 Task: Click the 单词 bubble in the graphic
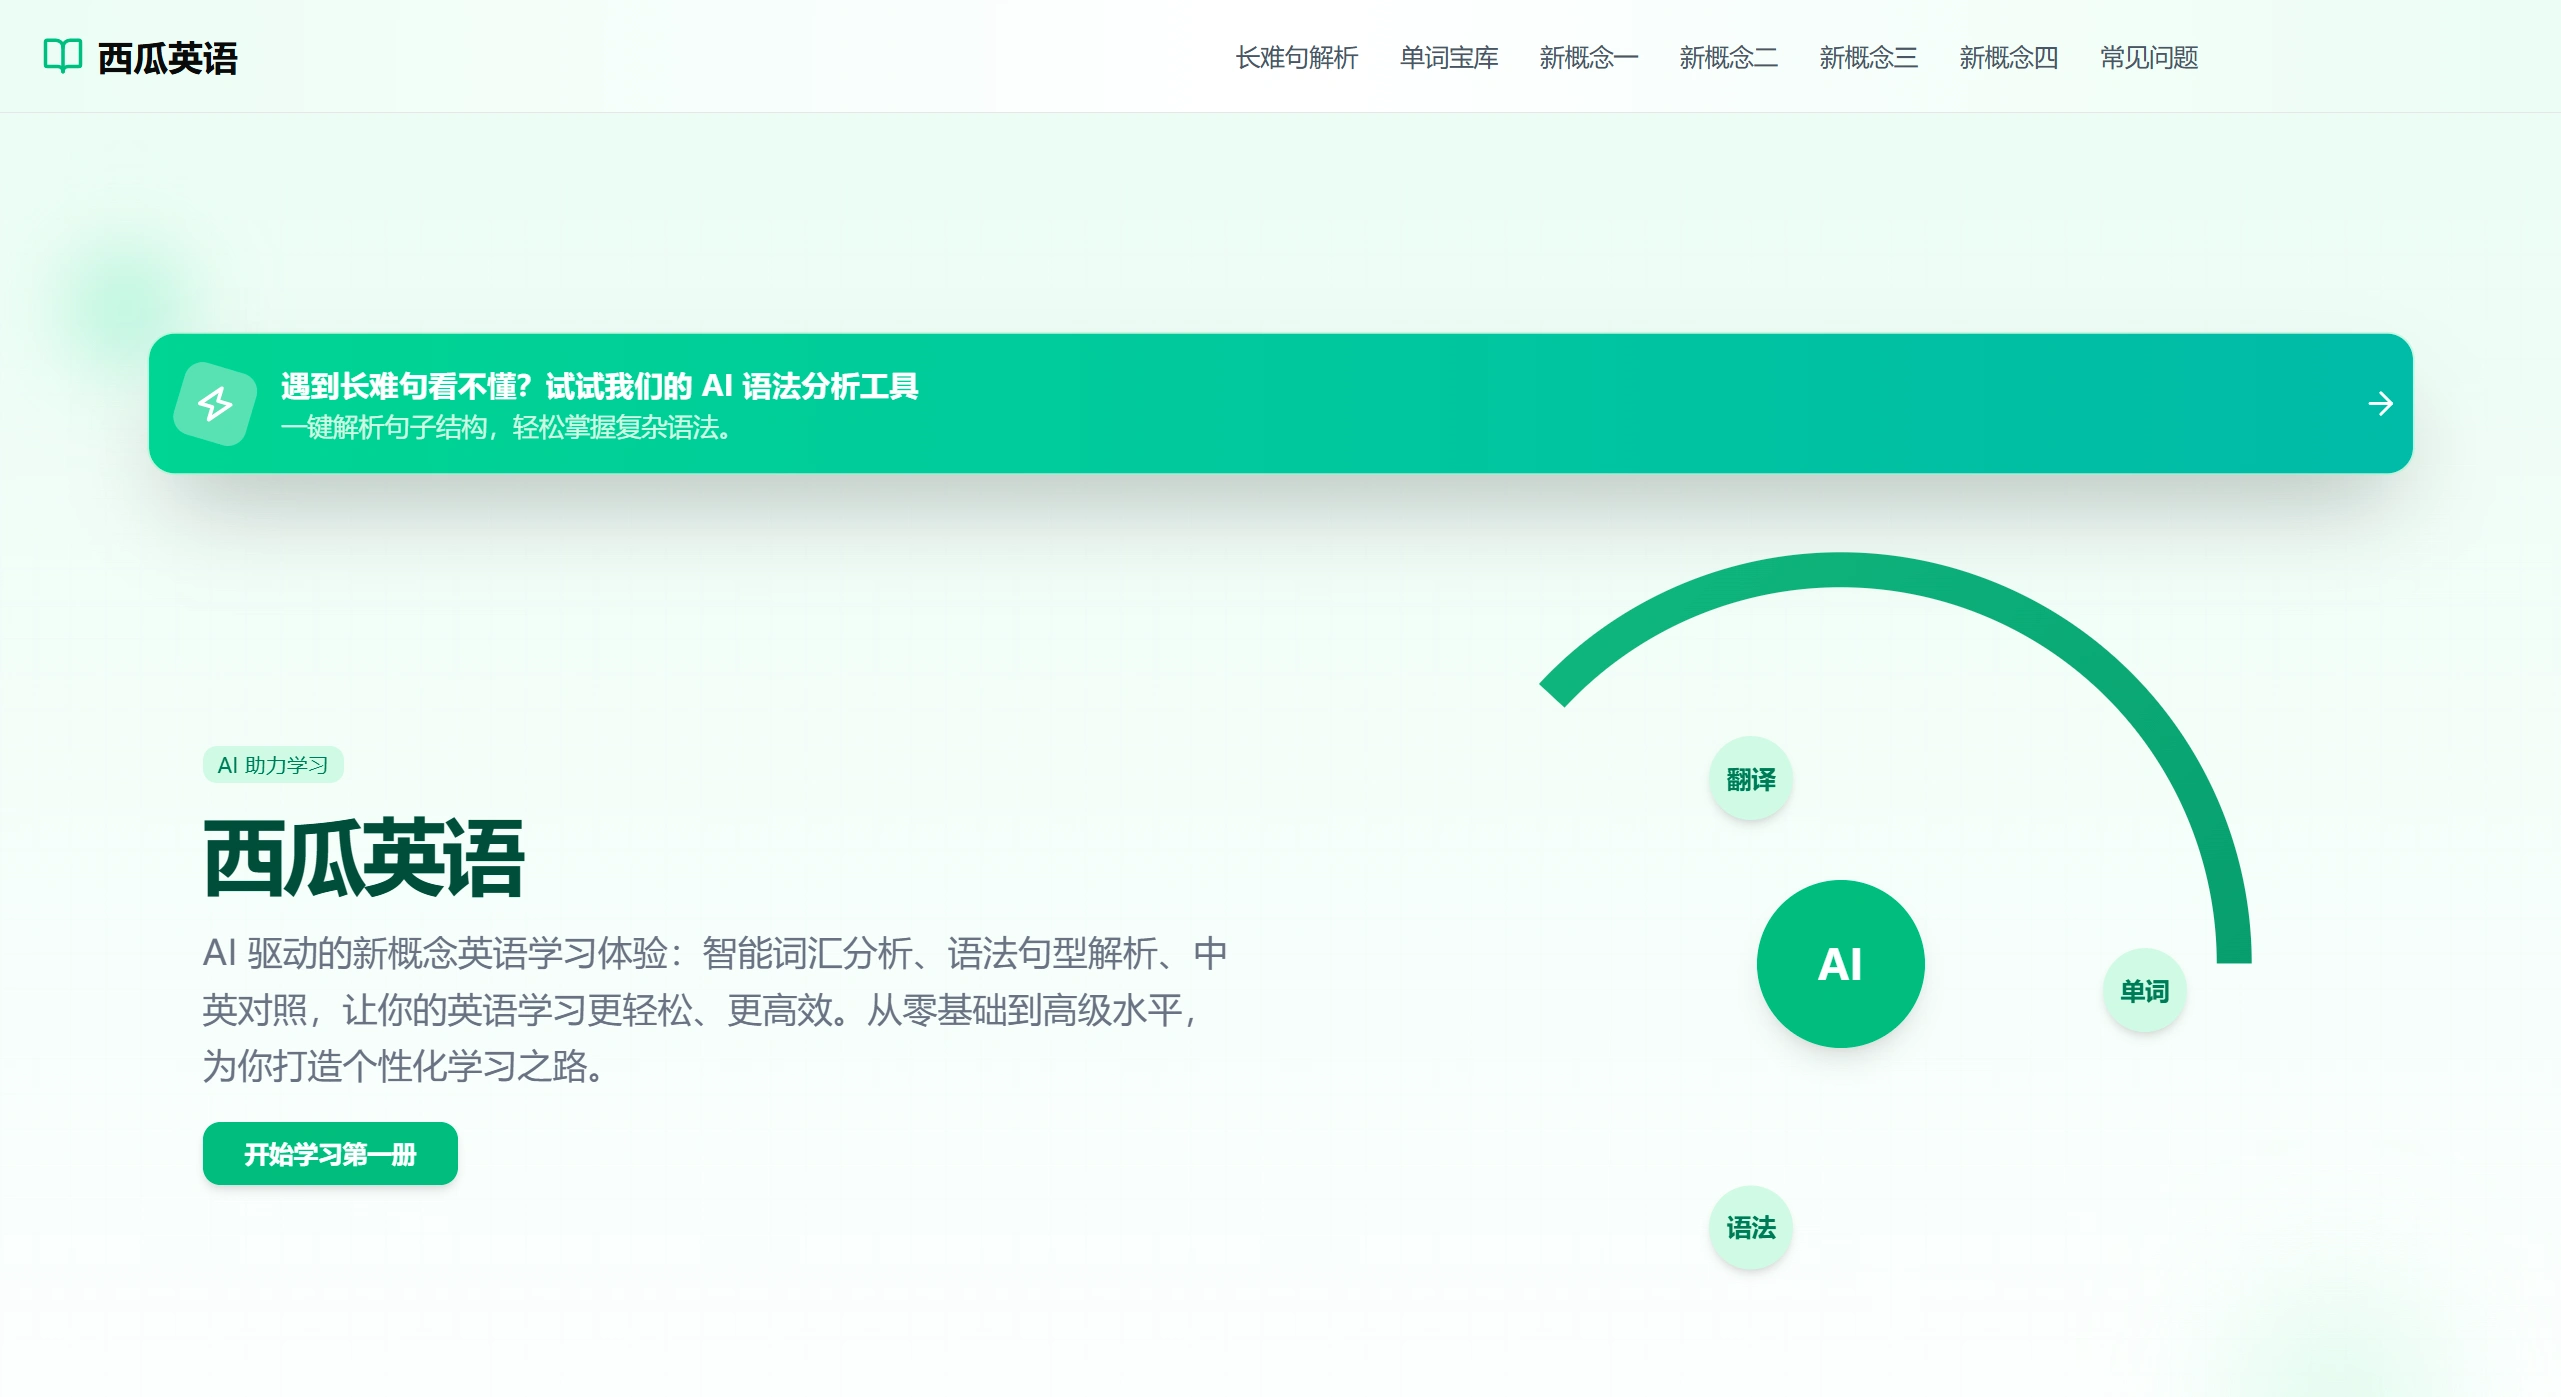(2144, 992)
